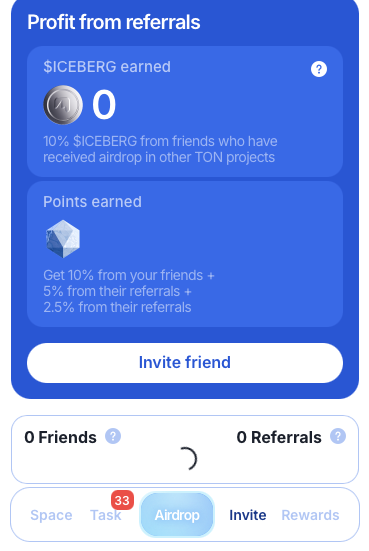Open the Rewards tab
The width and height of the screenshot is (369, 551).
[x=310, y=515]
